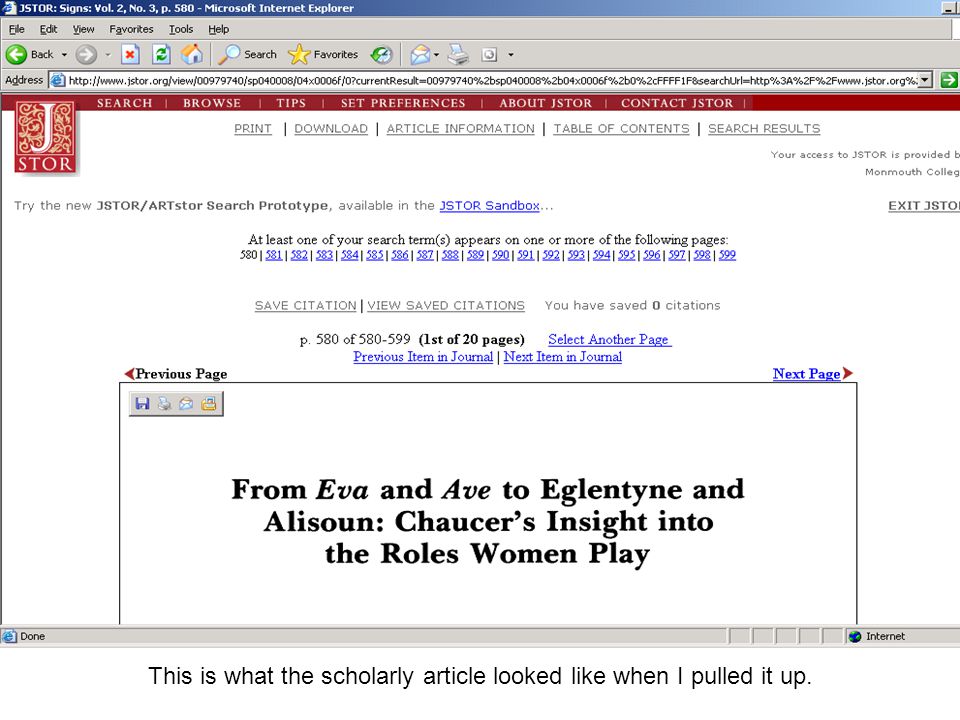Viewport: 960px width, 720px height.
Task: Open the Favorites menu
Action: tap(131, 29)
